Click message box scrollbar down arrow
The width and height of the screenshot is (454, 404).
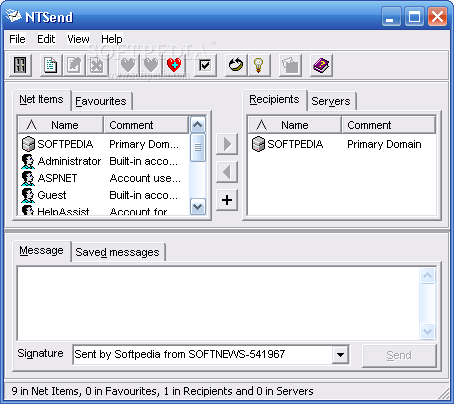coord(428,331)
